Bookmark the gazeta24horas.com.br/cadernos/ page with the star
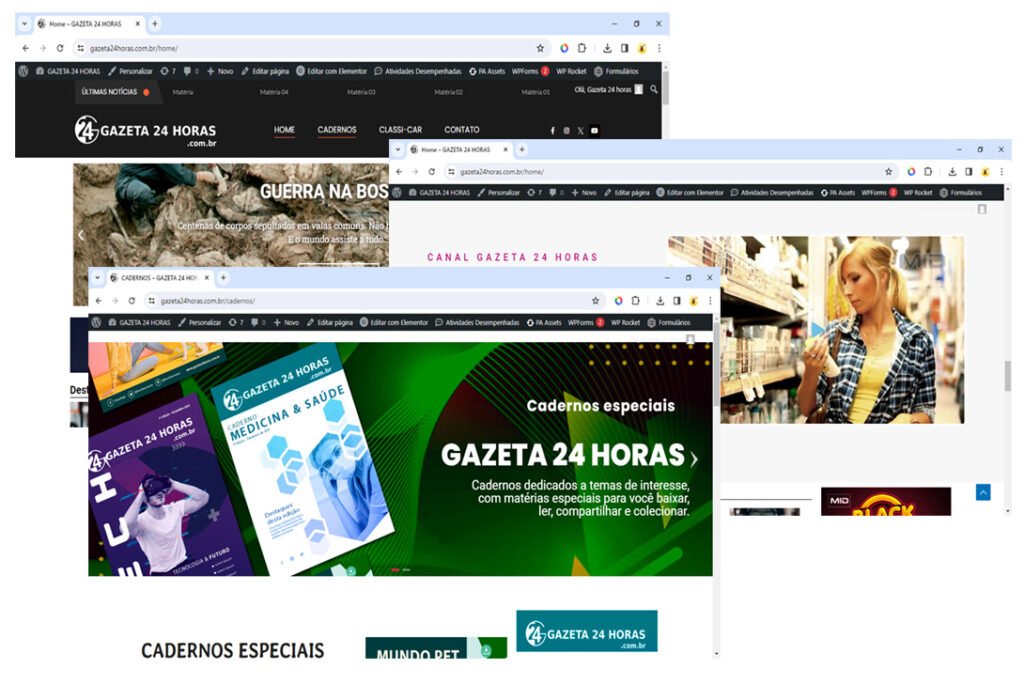Image resolution: width=1024 pixels, height=684 pixels. [x=595, y=301]
